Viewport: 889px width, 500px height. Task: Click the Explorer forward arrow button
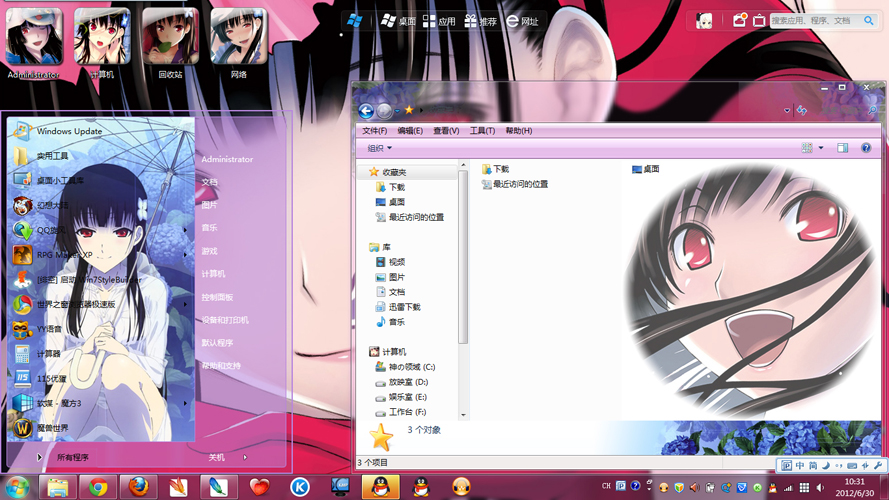[384, 111]
